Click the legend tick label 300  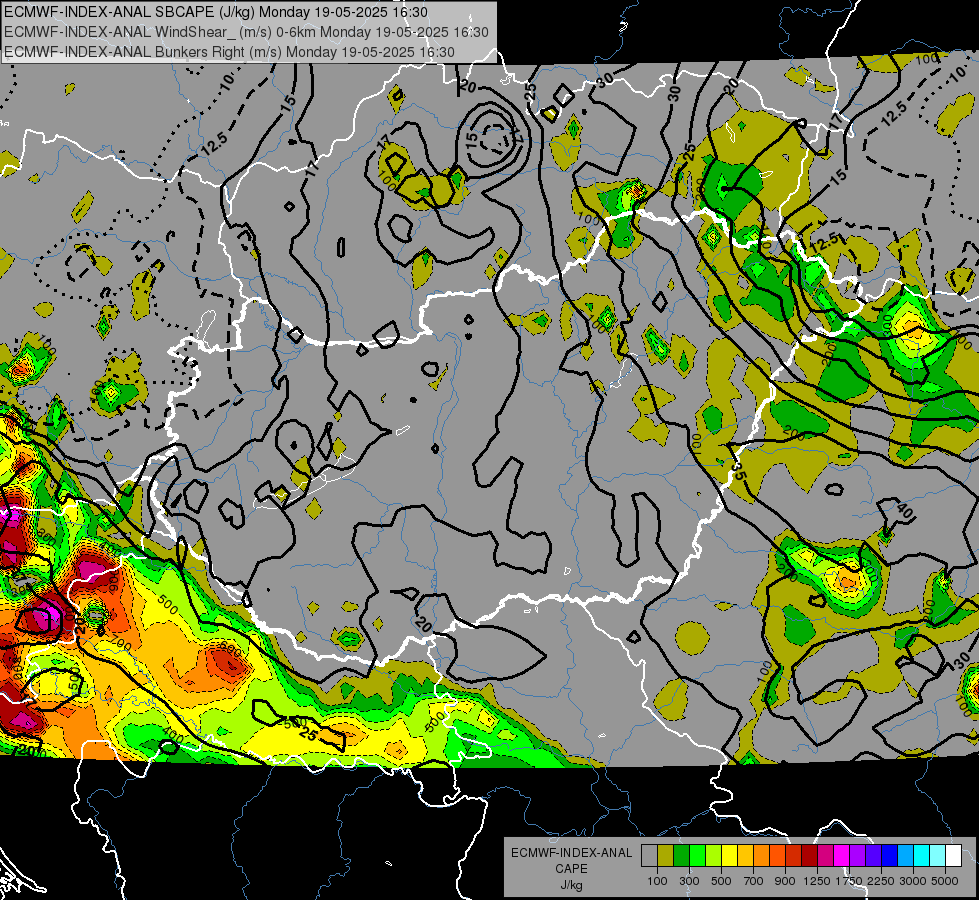tap(689, 881)
